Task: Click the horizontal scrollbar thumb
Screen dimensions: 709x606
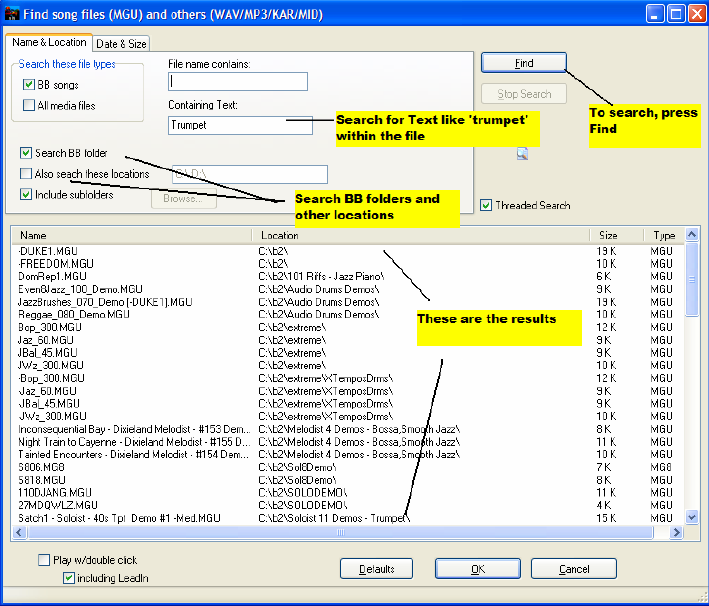Action: click(x=340, y=532)
